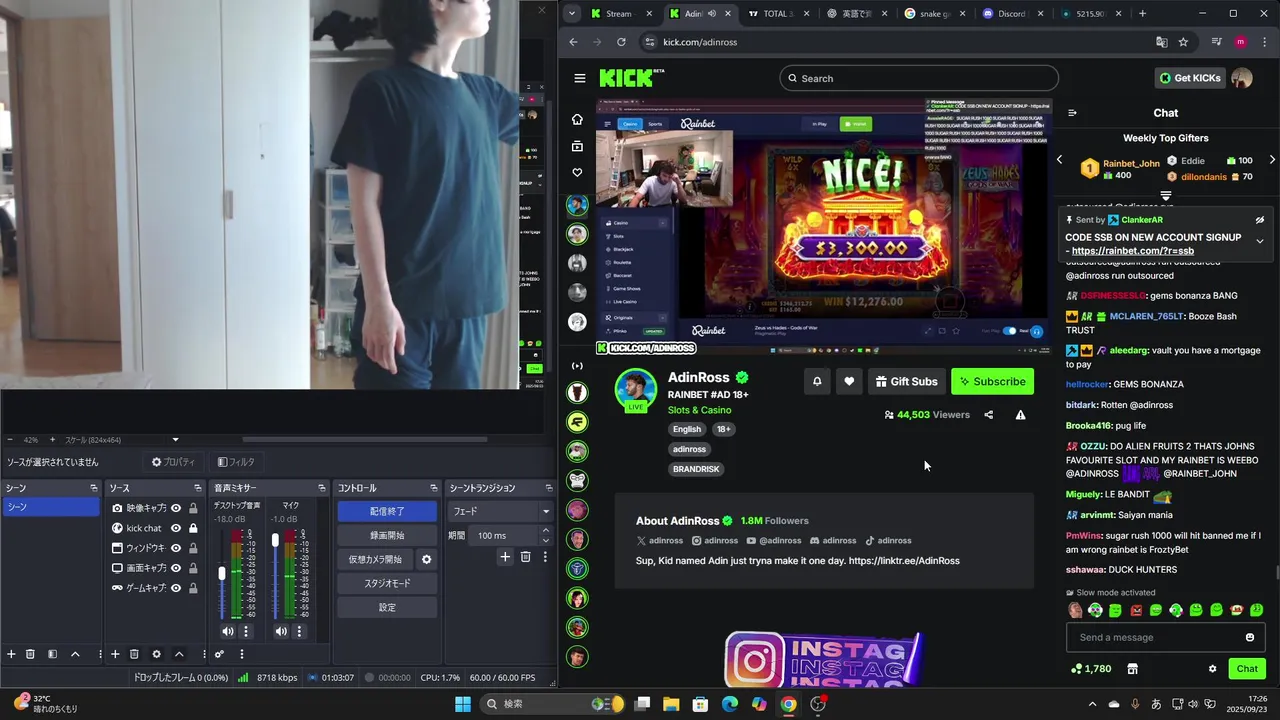Add a new scene with the plus icon
This screenshot has width=1280, height=720.
[x=12, y=654]
